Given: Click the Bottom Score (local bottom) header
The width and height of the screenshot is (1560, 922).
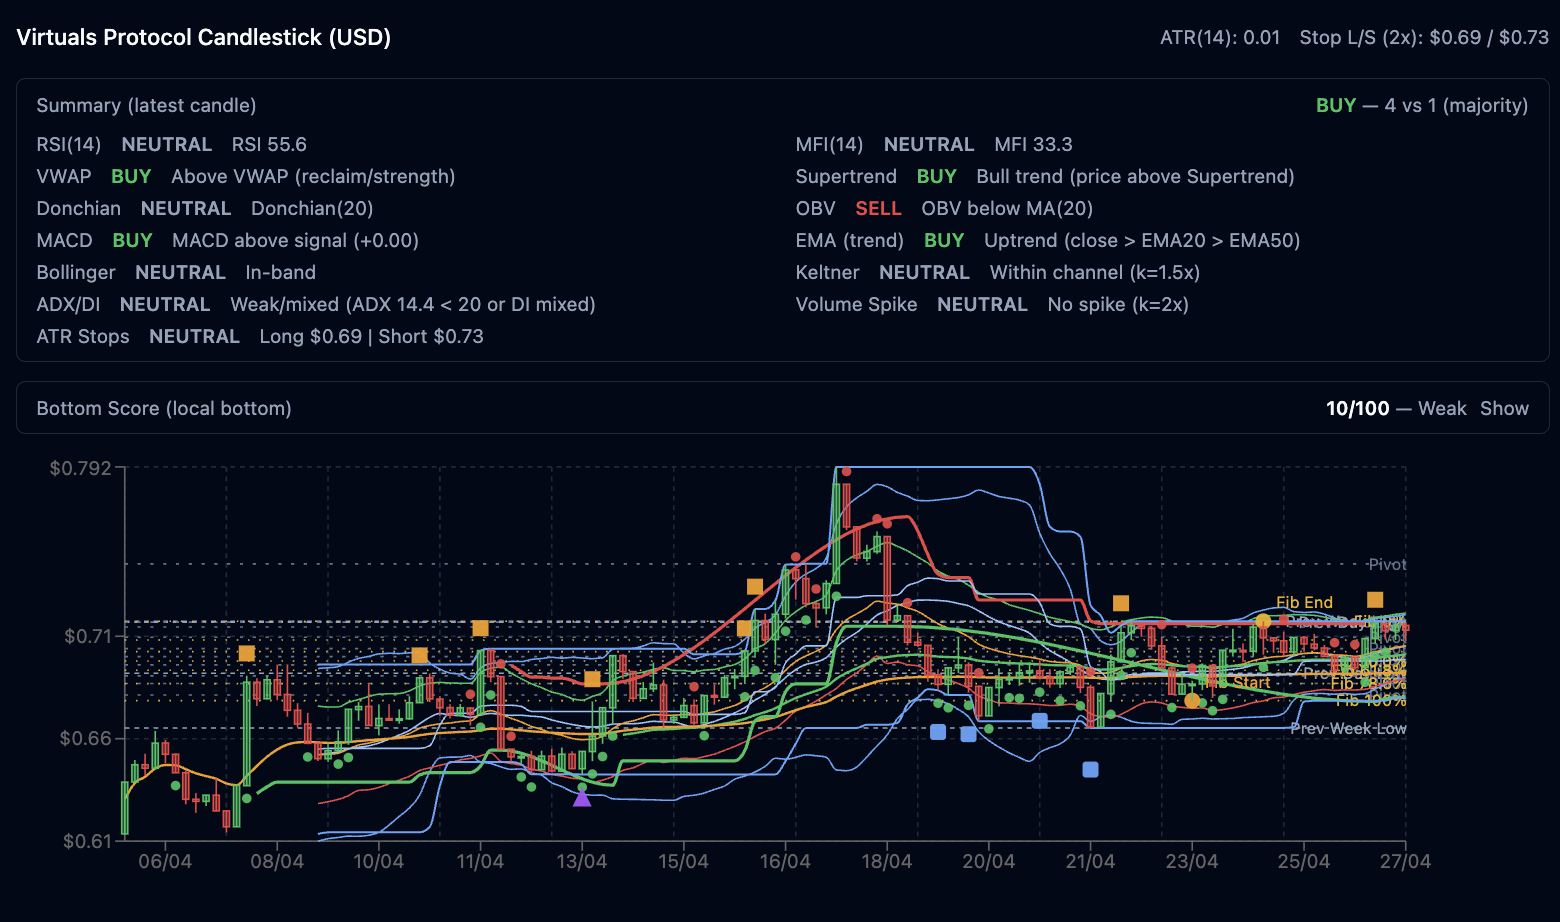Looking at the screenshot, I should tap(164, 408).
